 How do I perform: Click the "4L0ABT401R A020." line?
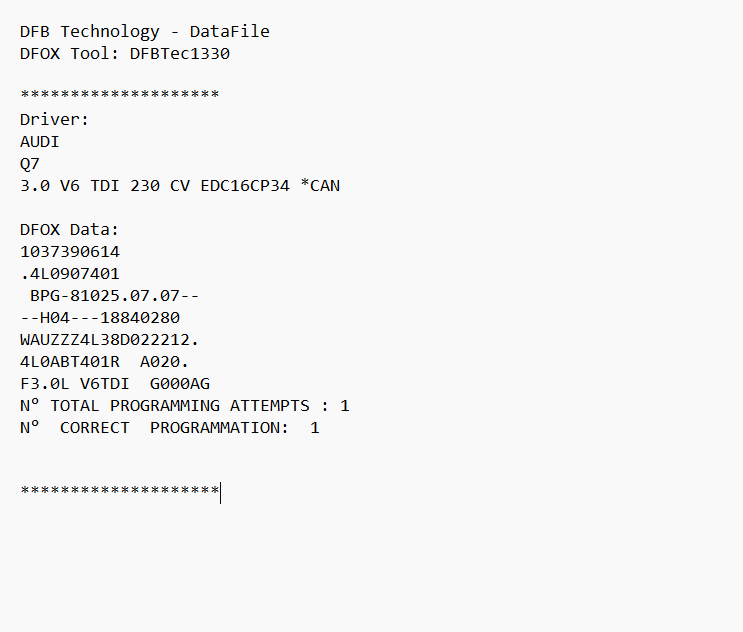point(104,362)
